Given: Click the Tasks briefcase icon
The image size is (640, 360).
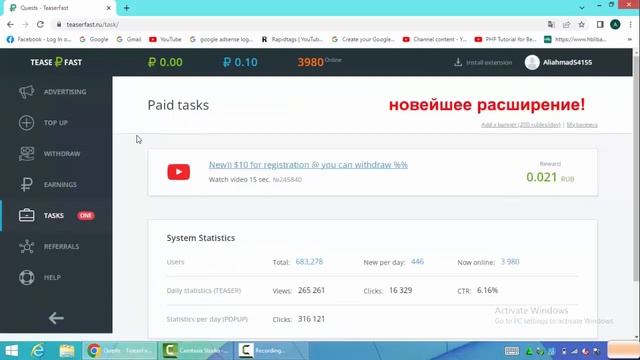Looking at the screenshot, I should click(27, 216).
